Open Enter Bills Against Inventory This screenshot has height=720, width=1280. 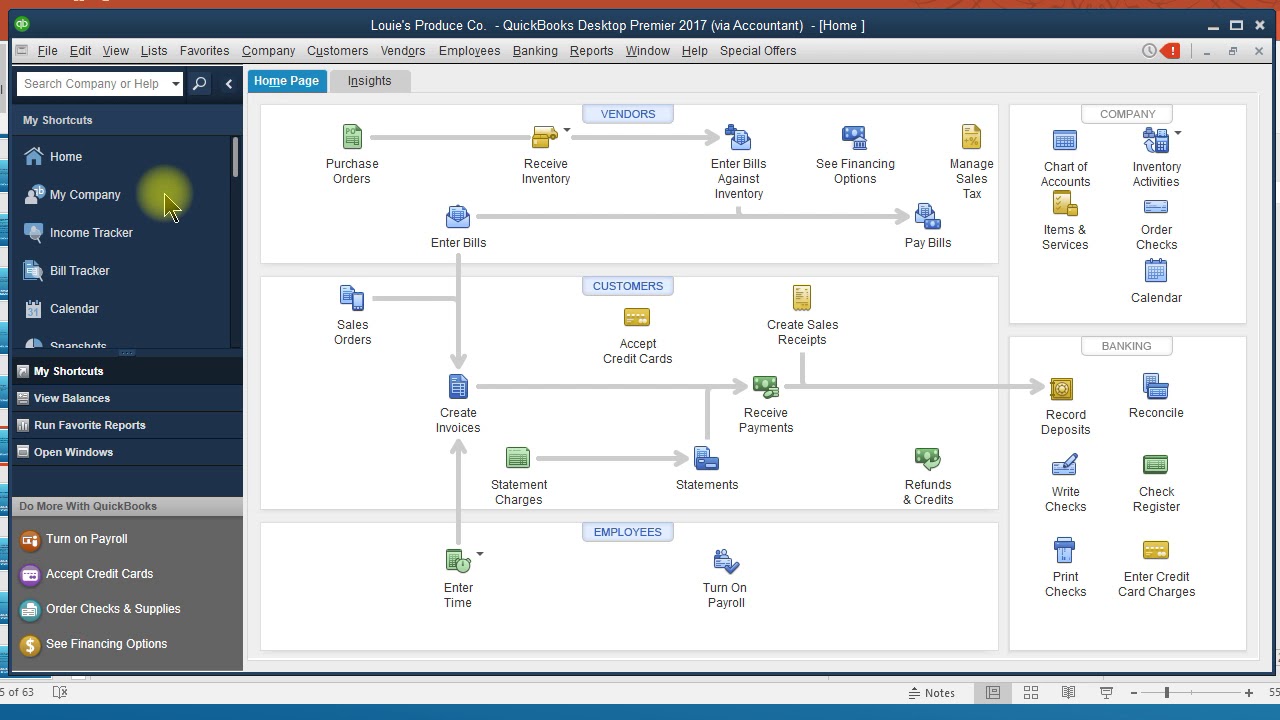tap(738, 137)
